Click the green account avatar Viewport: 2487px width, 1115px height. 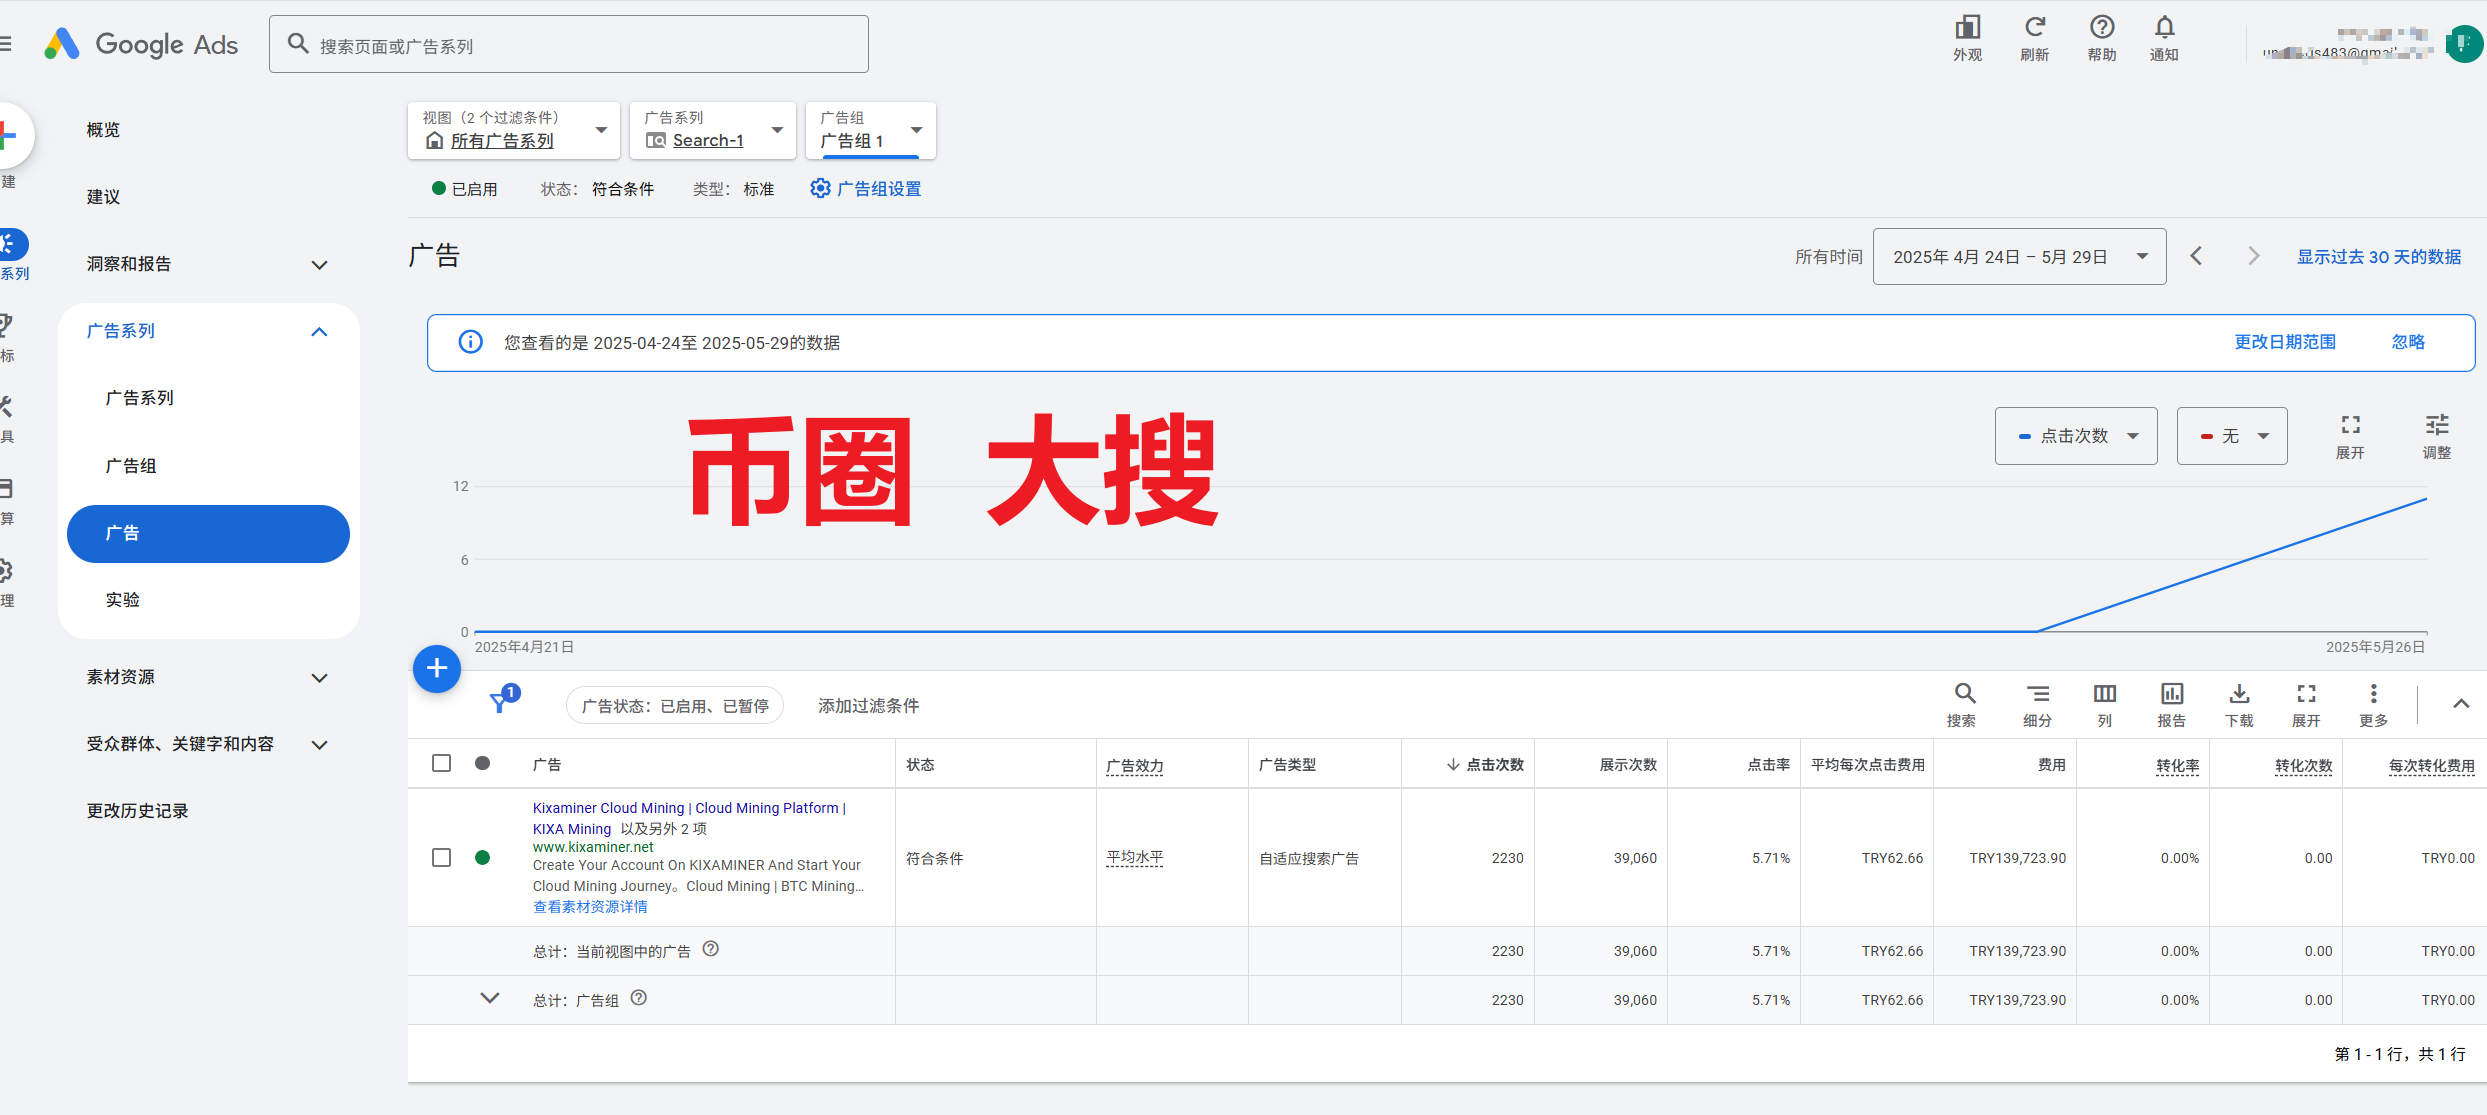(2464, 44)
